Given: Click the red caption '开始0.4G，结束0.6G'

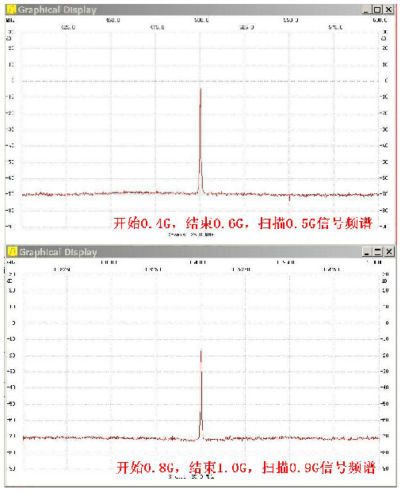Looking at the screenshot, I should pos(180,223).
